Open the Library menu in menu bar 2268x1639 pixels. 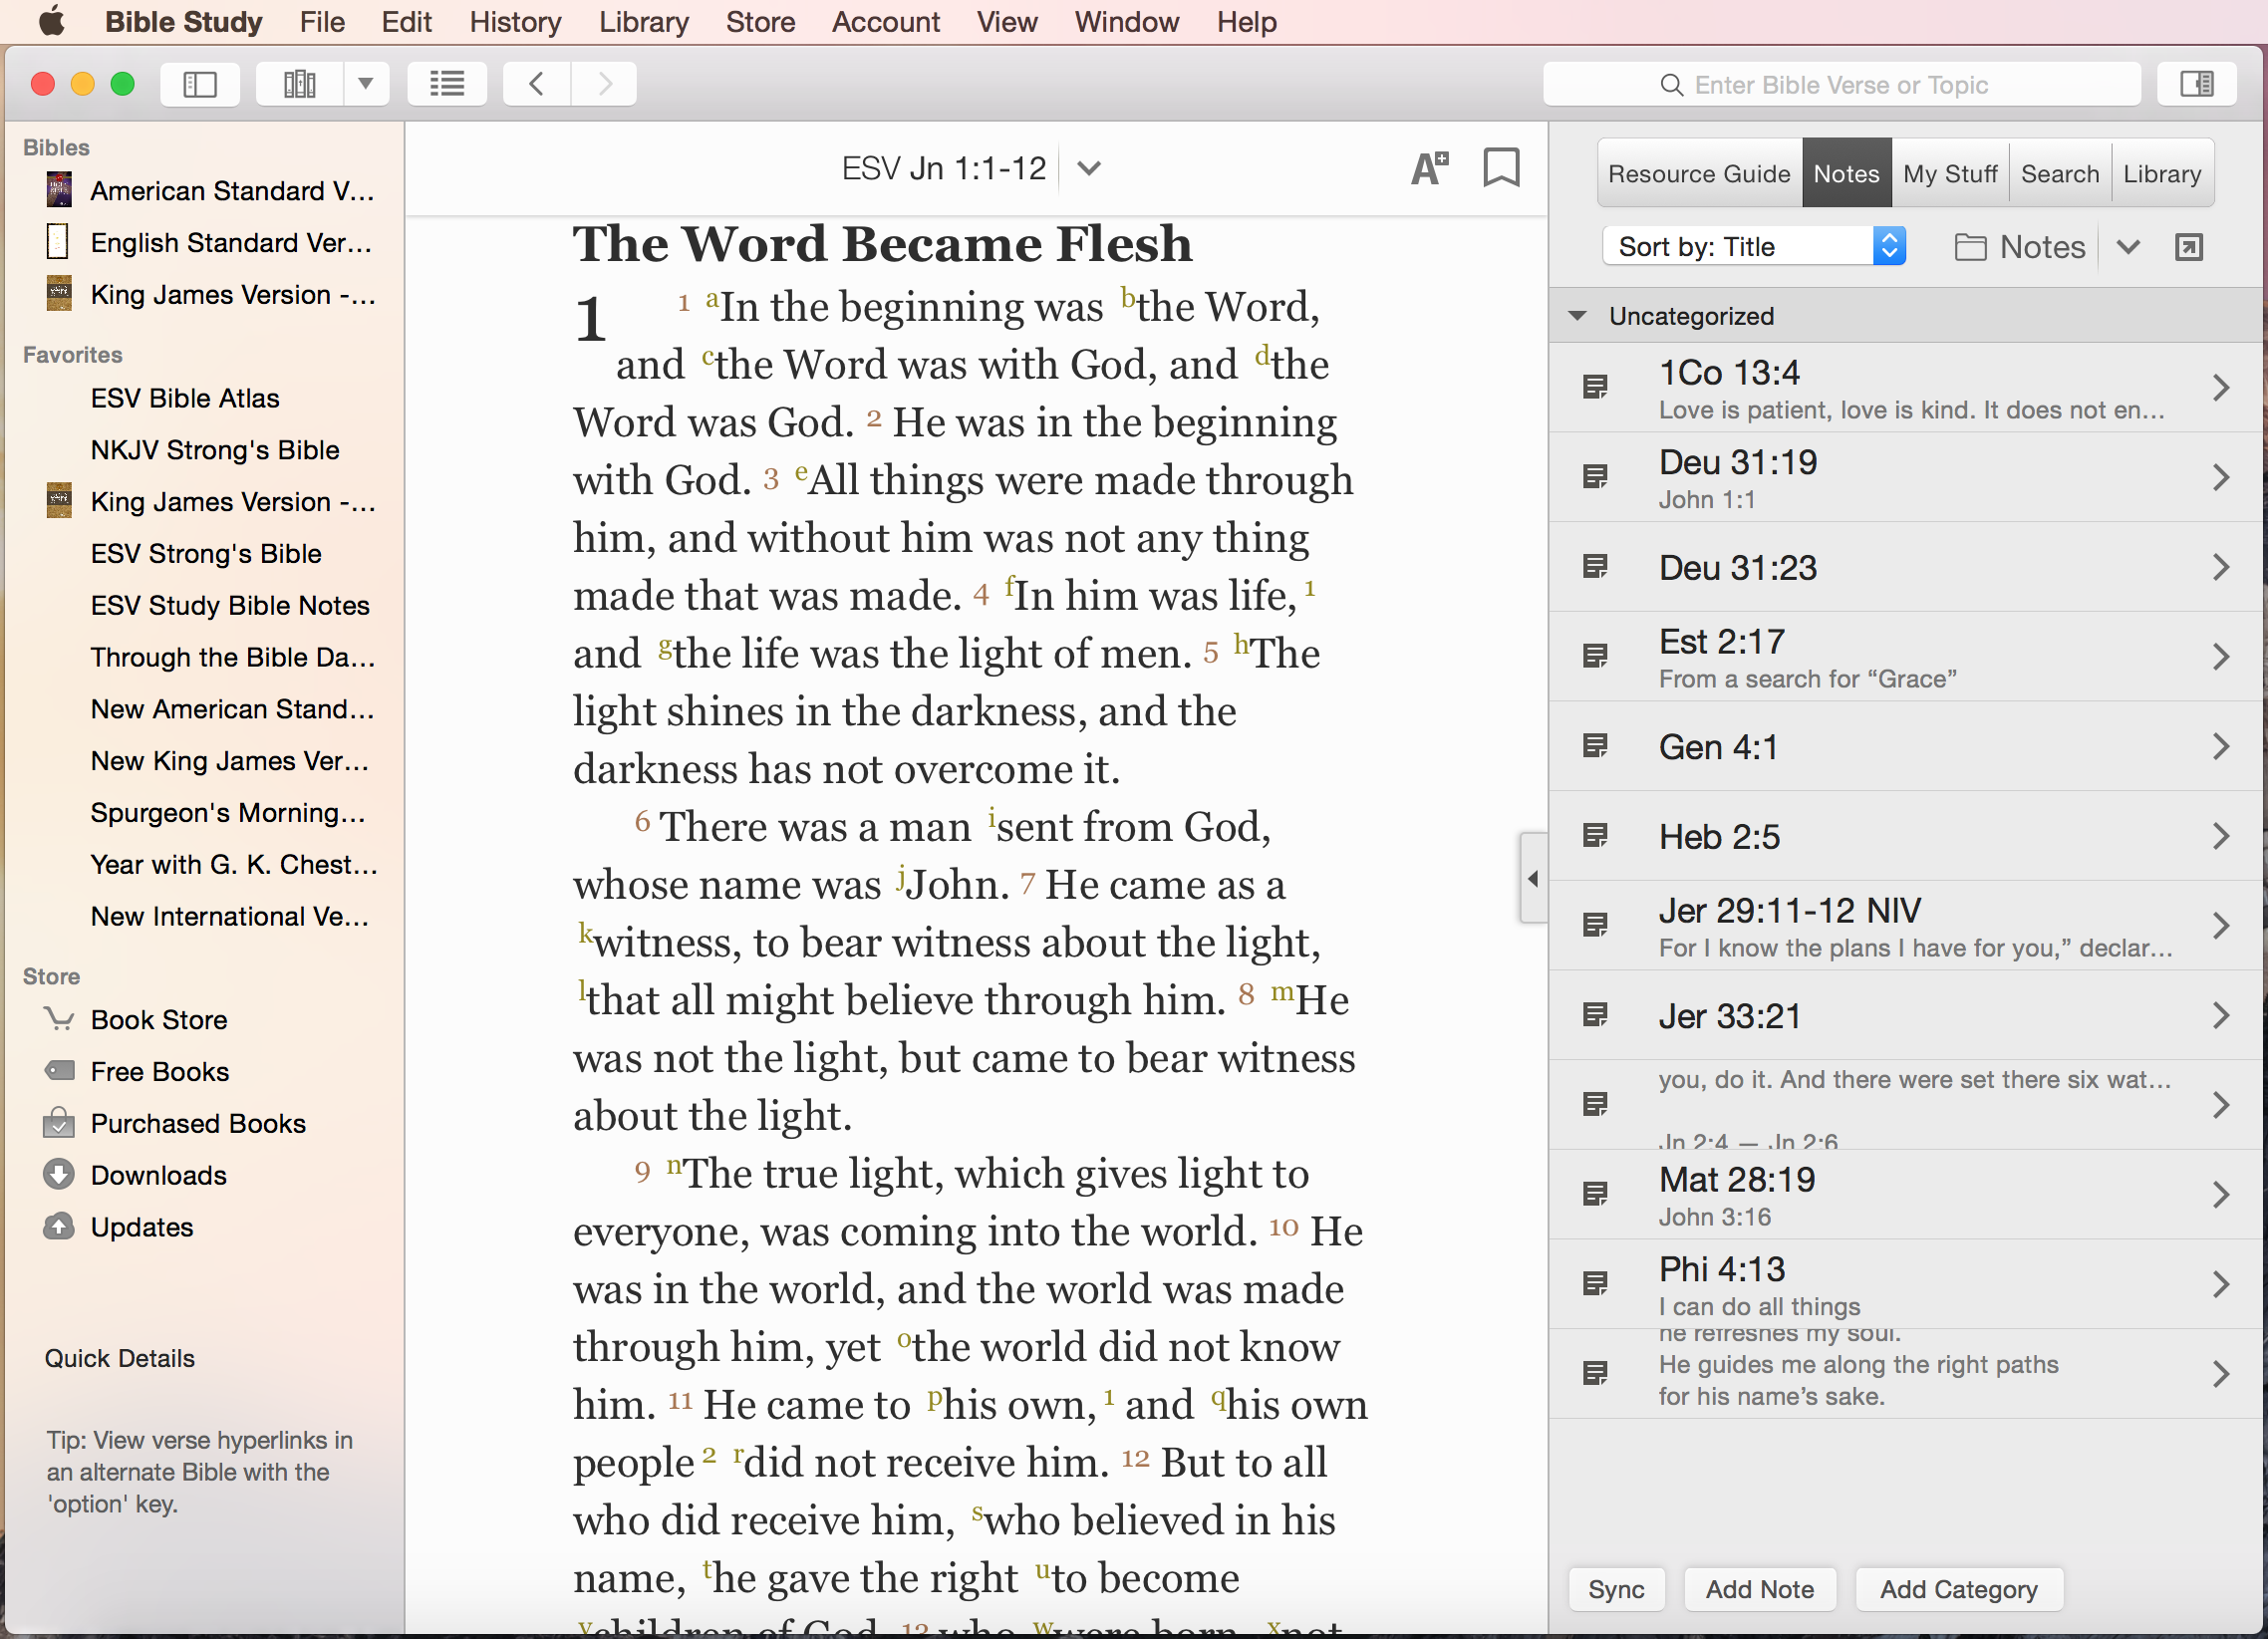click(643, 22)
